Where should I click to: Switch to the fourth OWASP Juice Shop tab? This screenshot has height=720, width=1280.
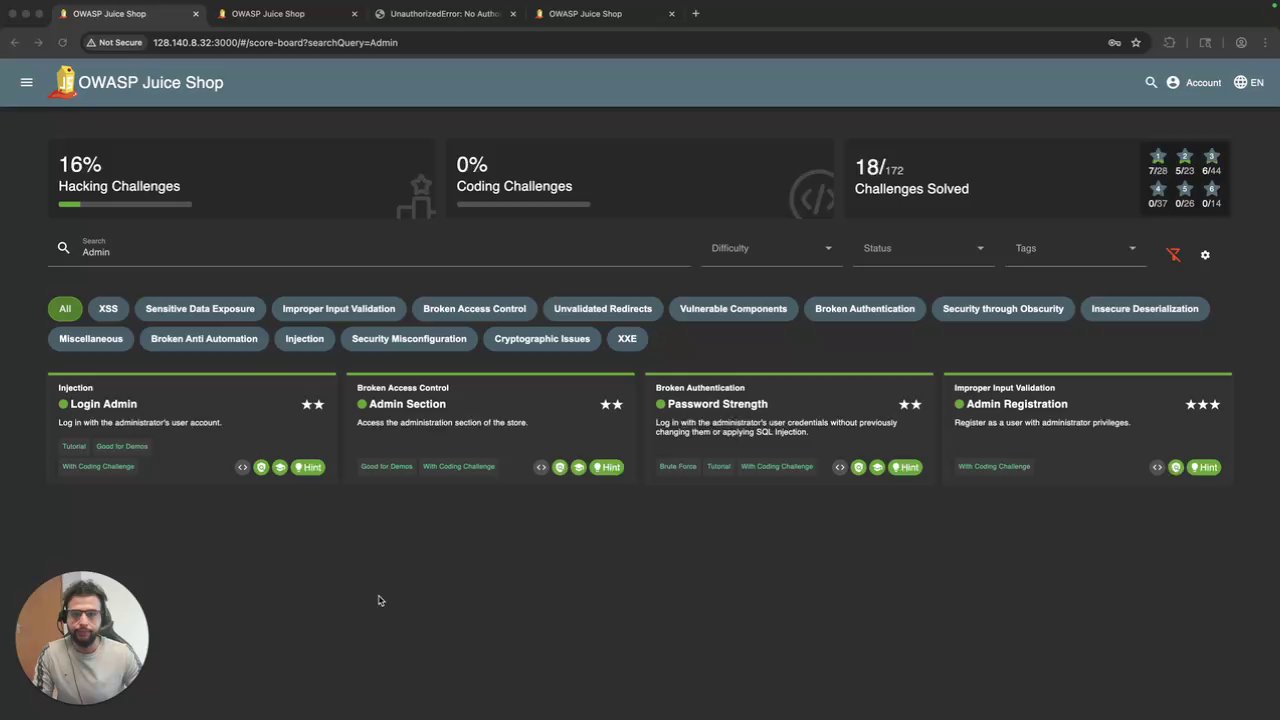(604, 14)
